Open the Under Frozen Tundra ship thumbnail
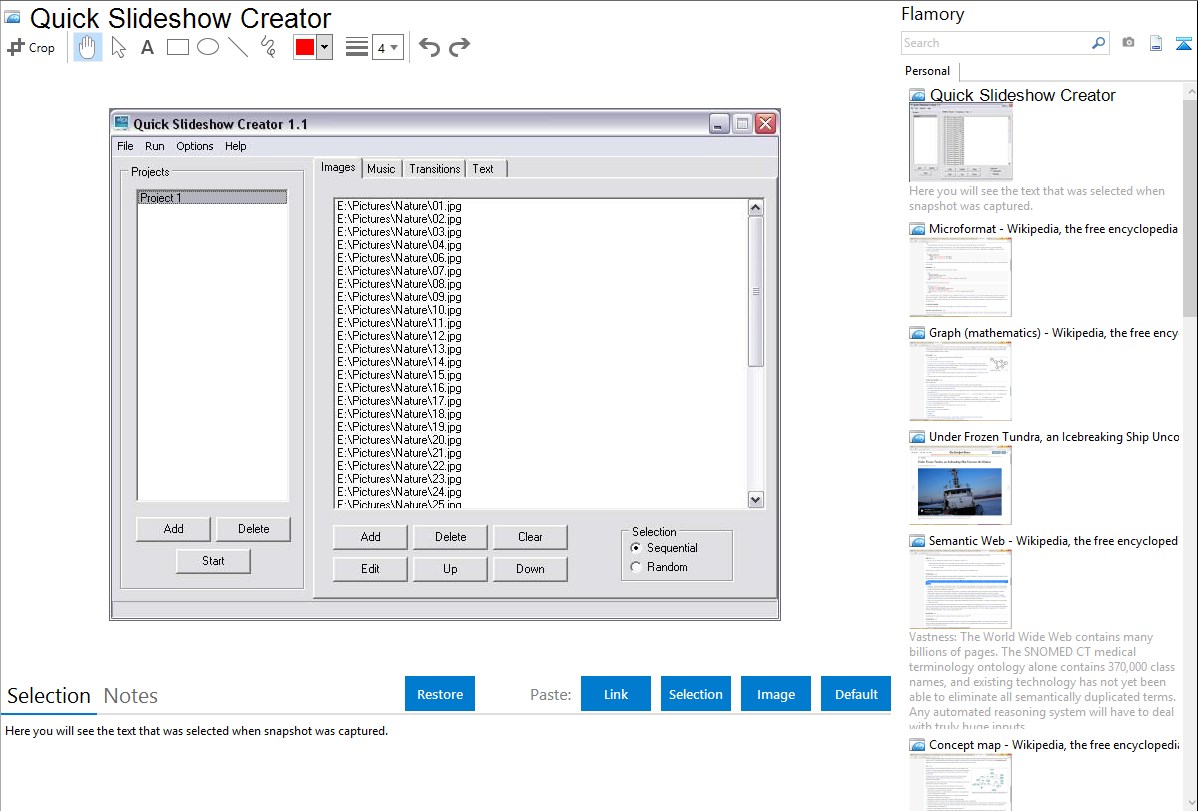The width and height of the screenshot is (1198, 811). [x=960, y=486]
